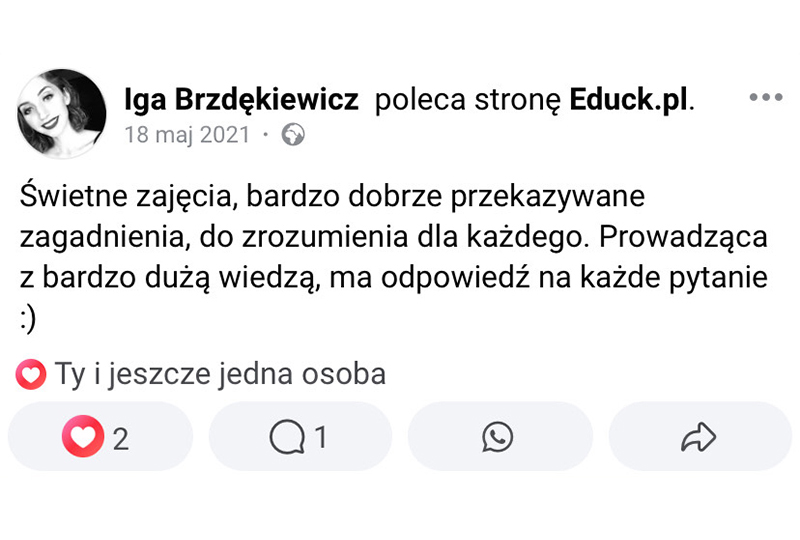Viewport: 800px width, 540px height.
Task: Open comments with the speech bubble icon
Action: (287, 437)
